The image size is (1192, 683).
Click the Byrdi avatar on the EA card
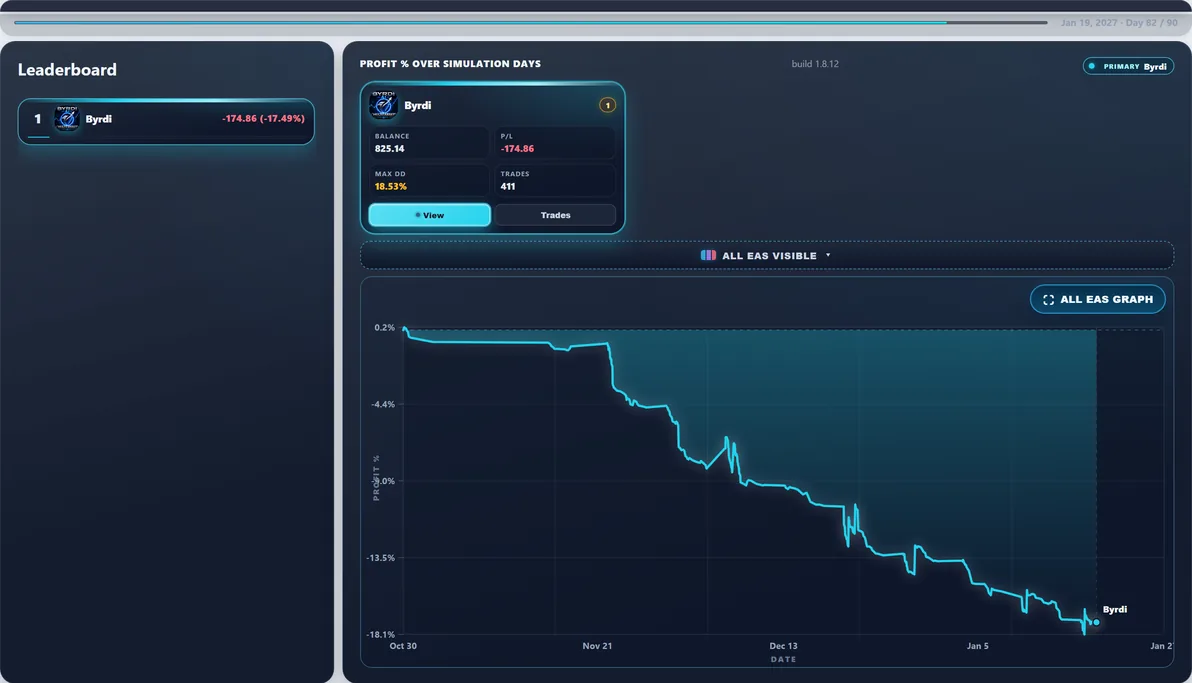click(383, 105)
